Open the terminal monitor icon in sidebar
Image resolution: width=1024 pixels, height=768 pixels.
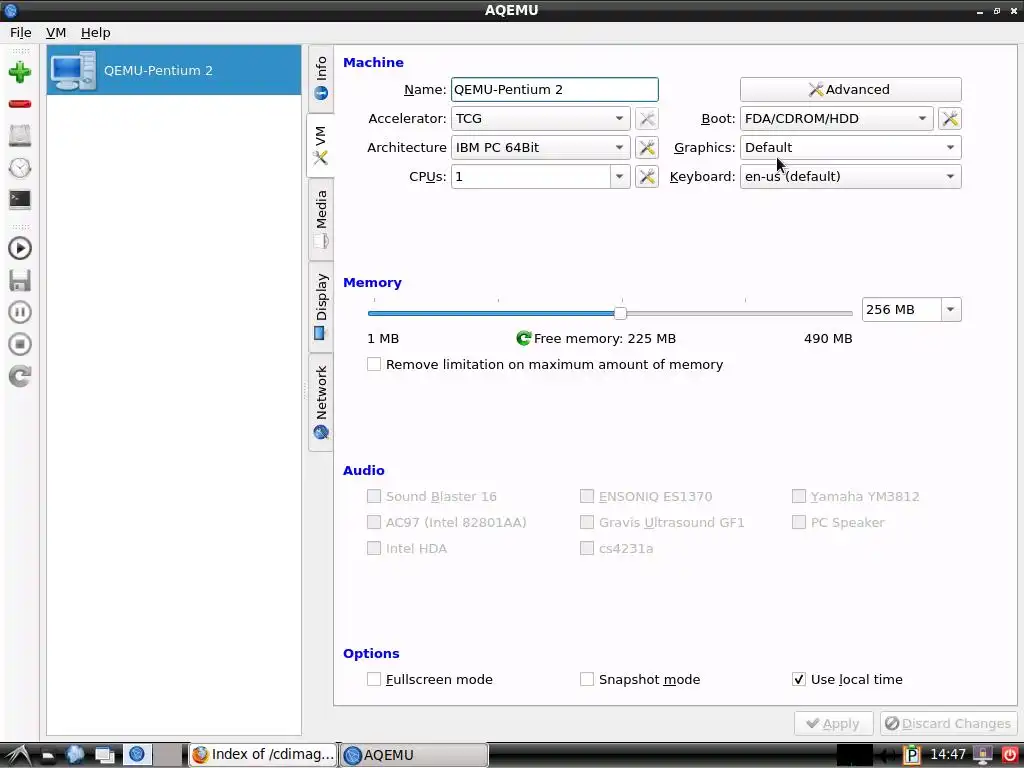20,199
